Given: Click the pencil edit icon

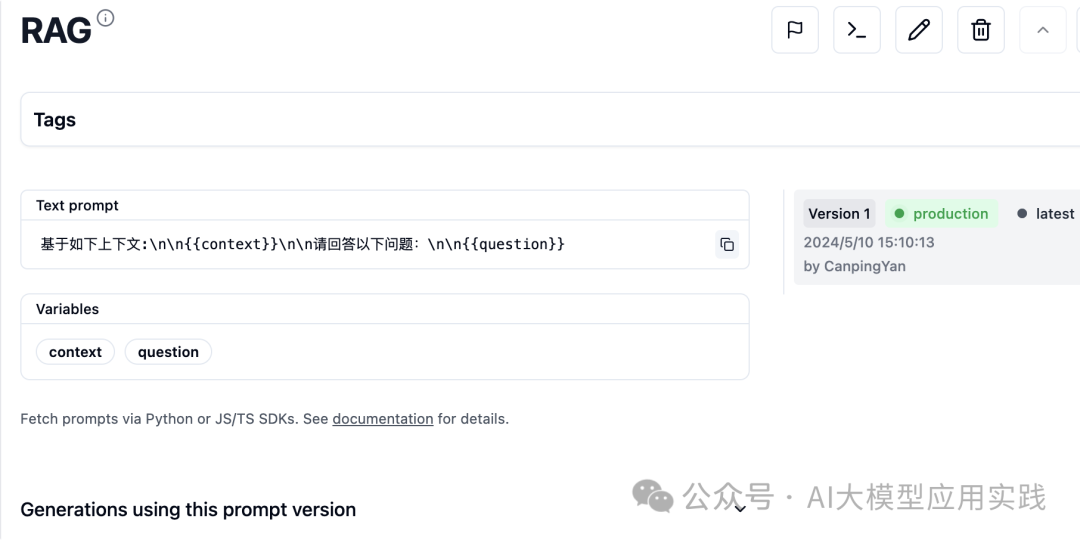Looking at the screenshot, I should [919, 30].
